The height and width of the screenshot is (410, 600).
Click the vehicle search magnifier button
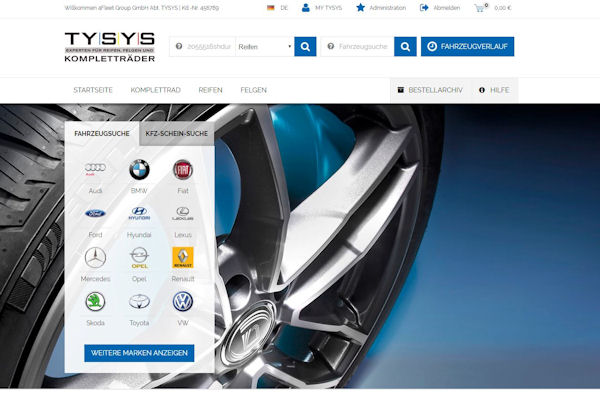click(x=405, y=47)
